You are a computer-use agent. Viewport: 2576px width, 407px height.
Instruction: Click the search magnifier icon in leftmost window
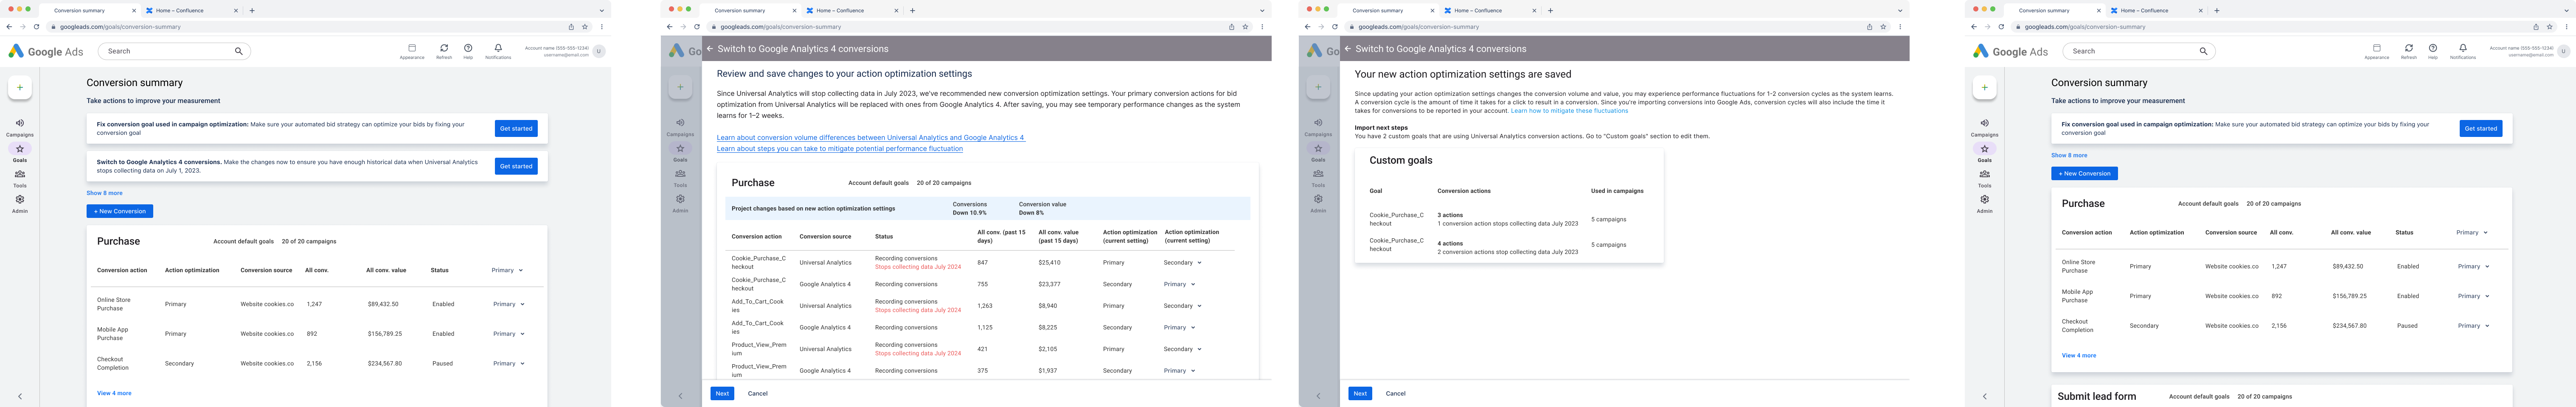pos(238,51)
